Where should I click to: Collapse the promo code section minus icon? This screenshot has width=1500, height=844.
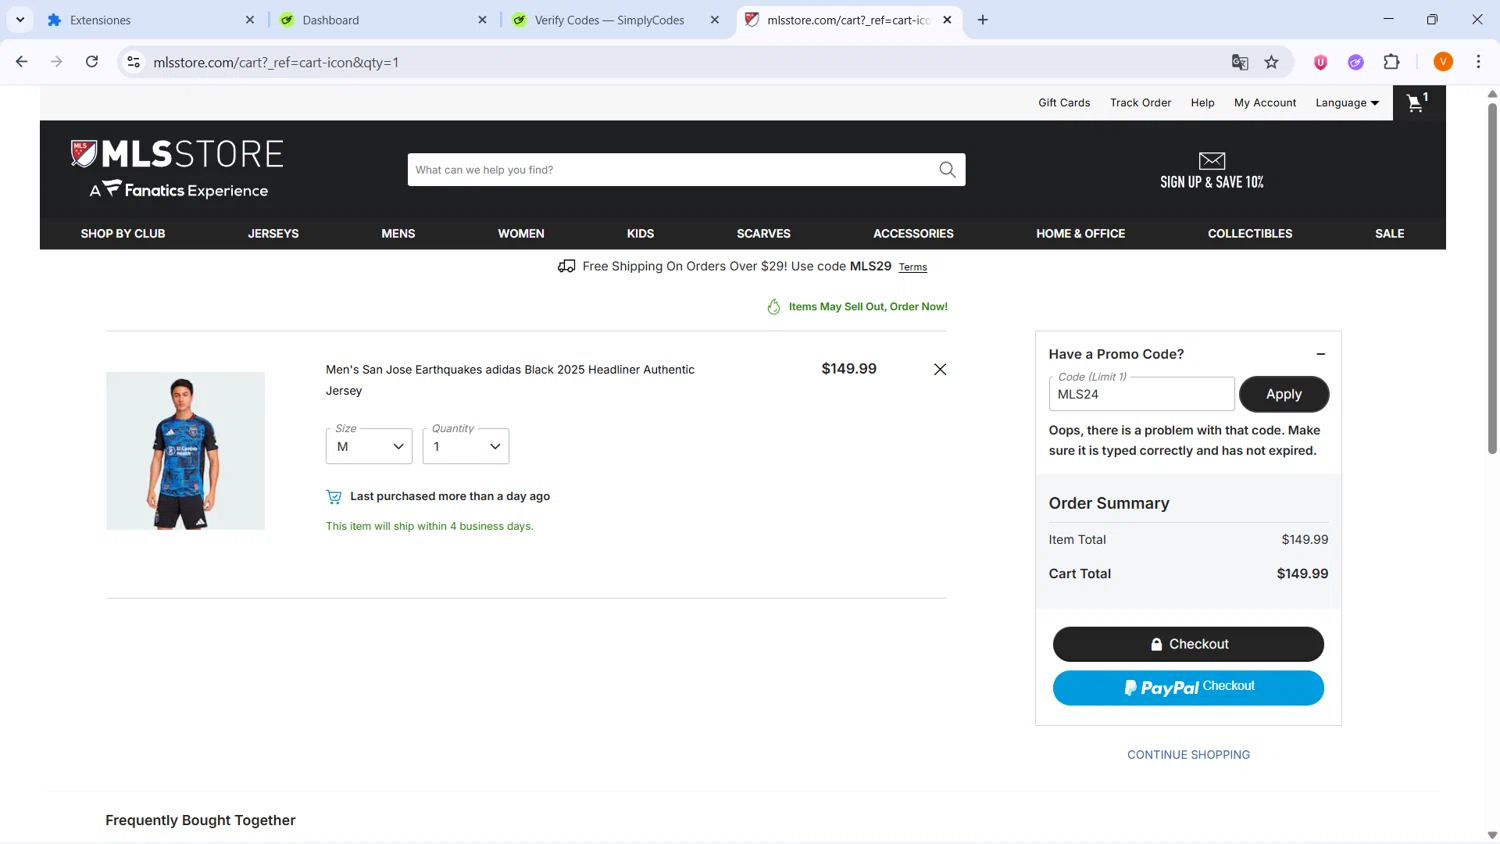click(x=1320, y=354)
